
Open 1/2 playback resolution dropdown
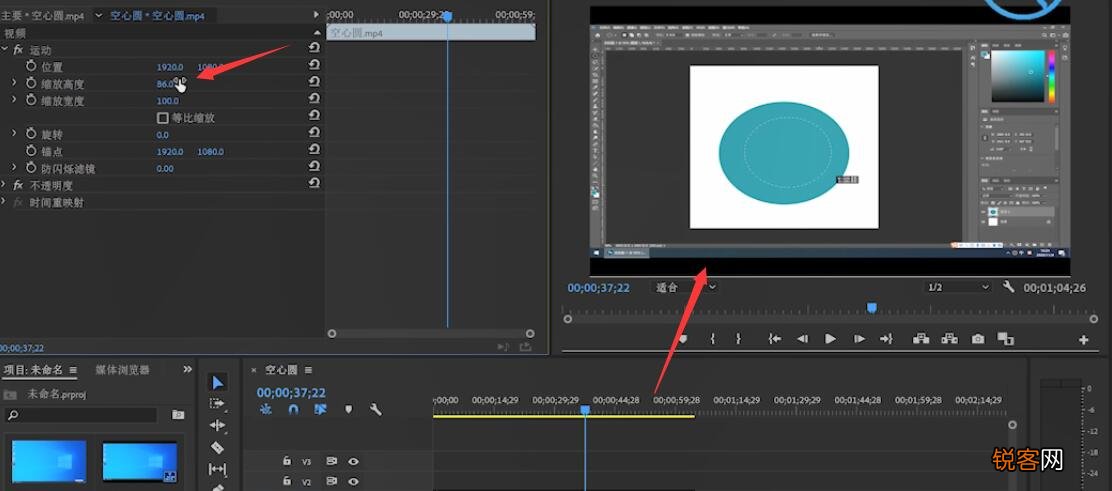tap(958, 287)
